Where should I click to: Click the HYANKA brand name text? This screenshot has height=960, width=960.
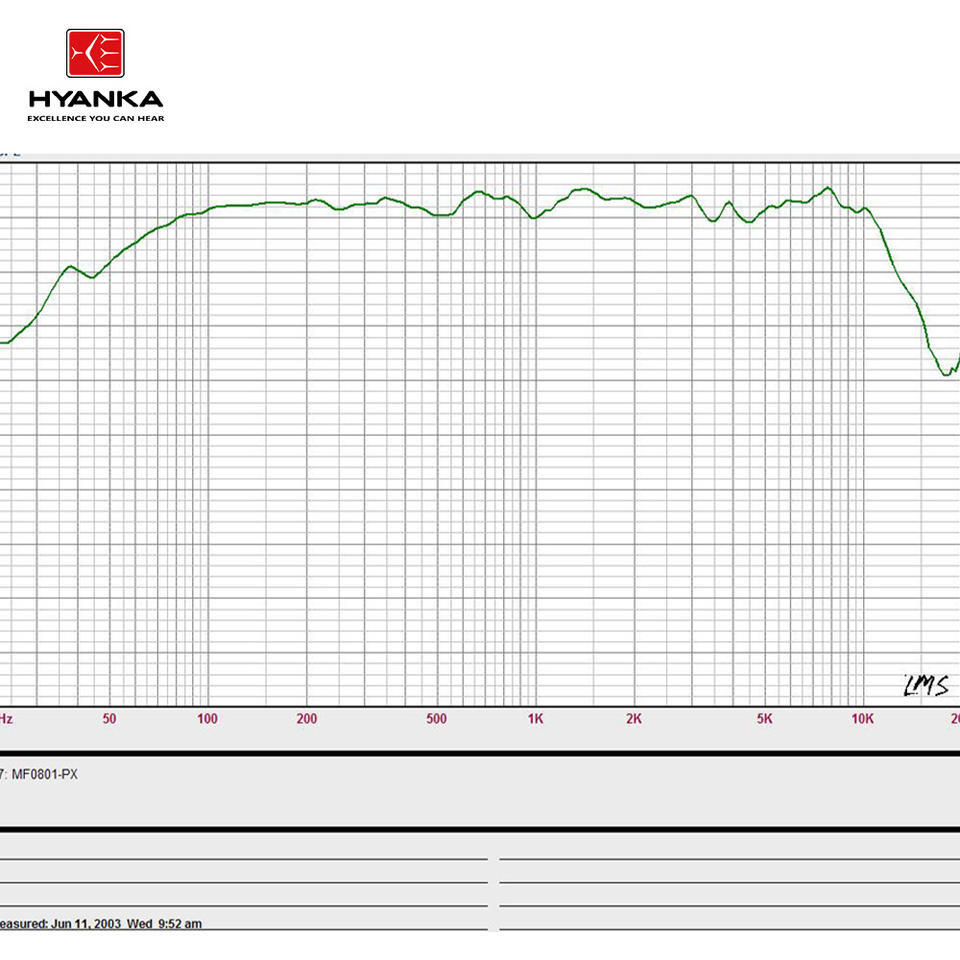[x=96, y=99]
